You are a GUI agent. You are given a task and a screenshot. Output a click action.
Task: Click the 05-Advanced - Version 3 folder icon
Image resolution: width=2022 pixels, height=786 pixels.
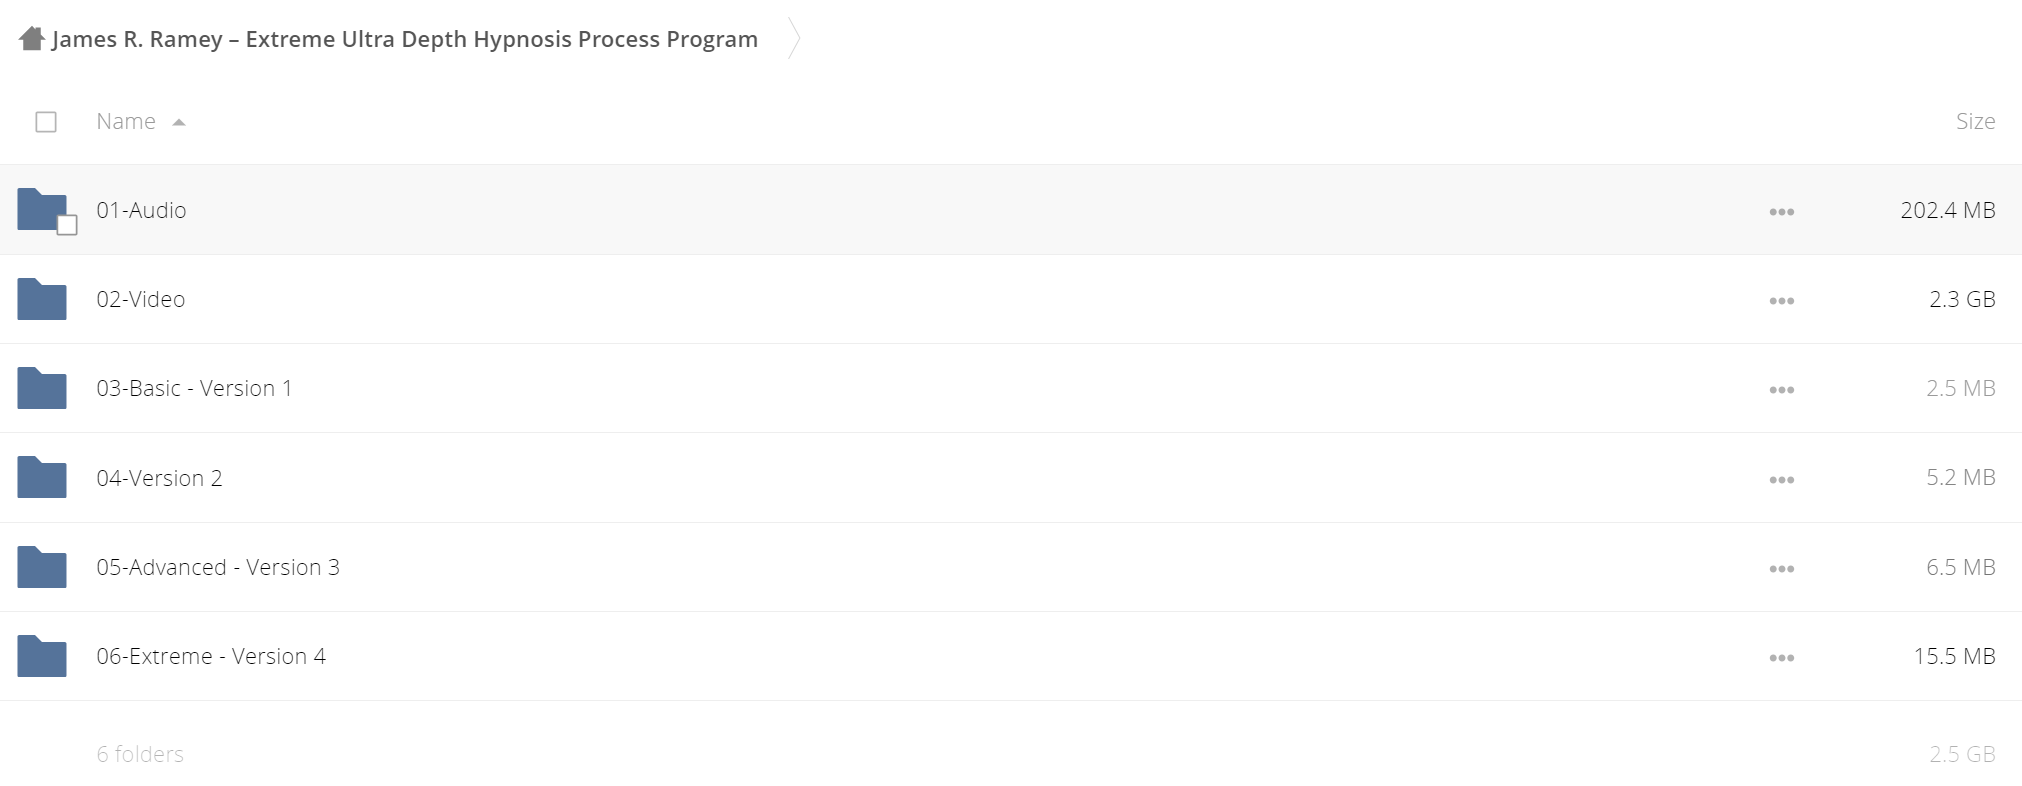tap(42, 567)
